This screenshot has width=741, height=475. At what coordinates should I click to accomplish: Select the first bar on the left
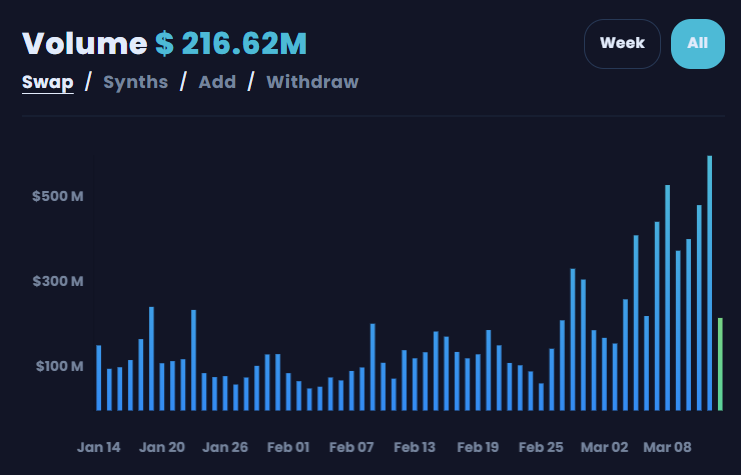[99, 377]
